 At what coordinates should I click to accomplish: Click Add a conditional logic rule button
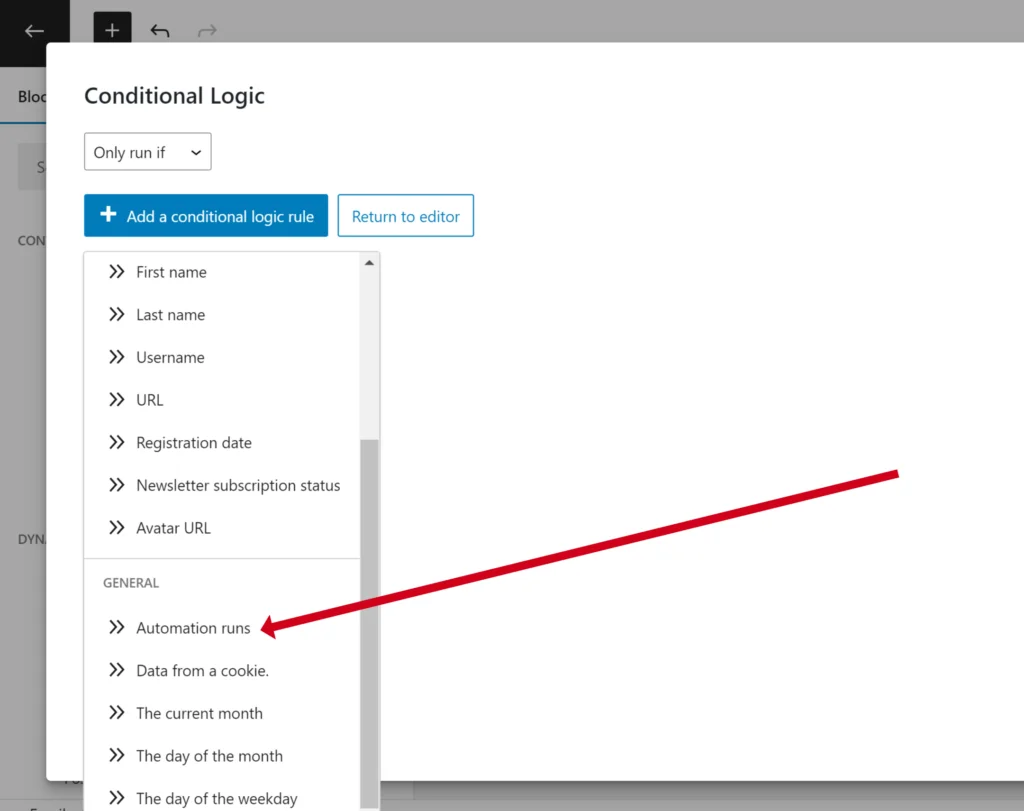coord(206,215)
